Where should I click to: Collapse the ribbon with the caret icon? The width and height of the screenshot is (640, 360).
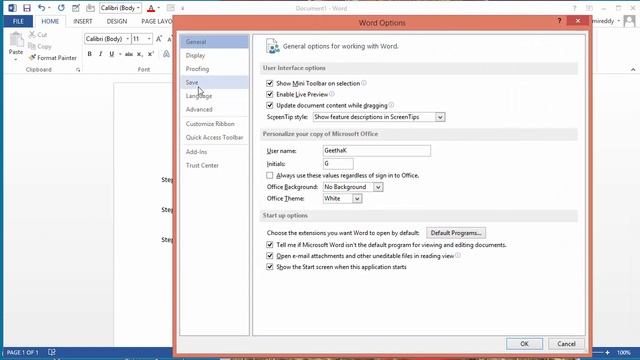coord(633,70)
